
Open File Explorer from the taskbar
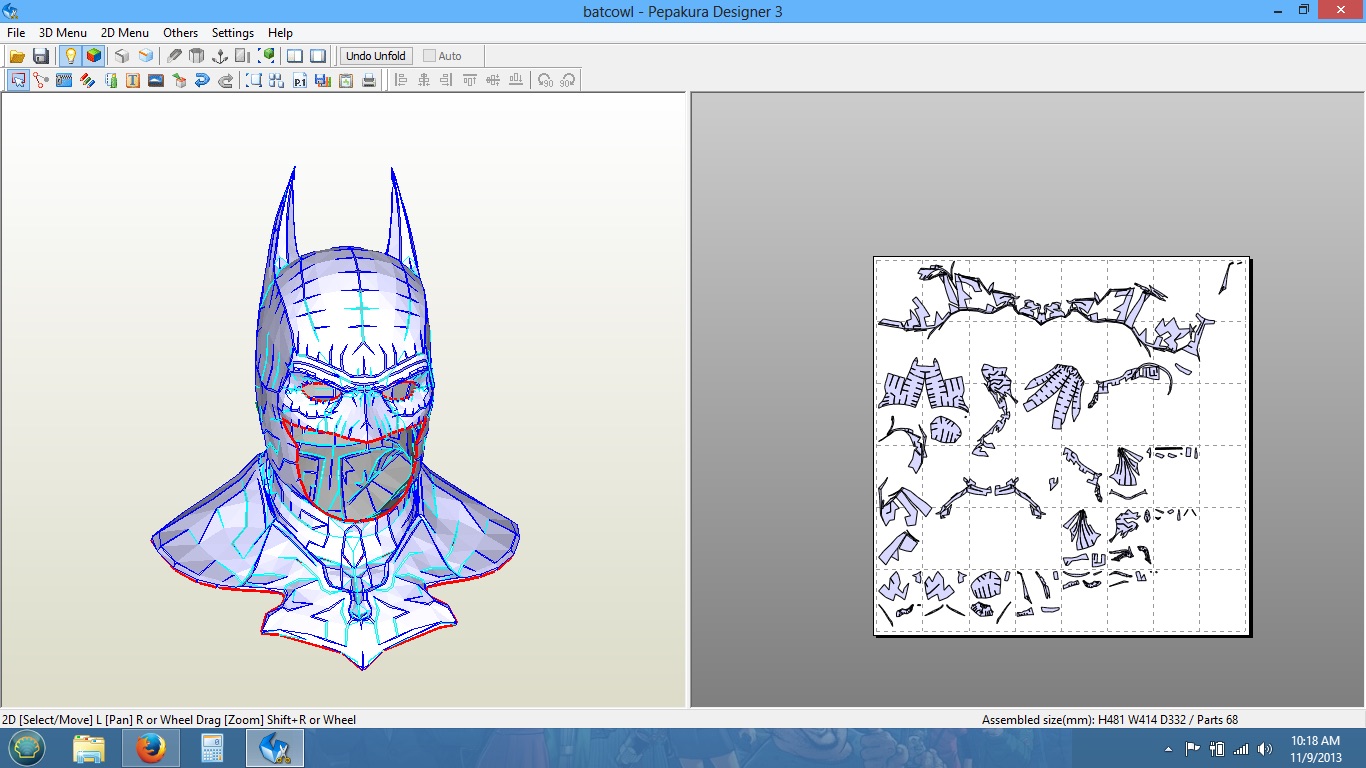[89, 748]
